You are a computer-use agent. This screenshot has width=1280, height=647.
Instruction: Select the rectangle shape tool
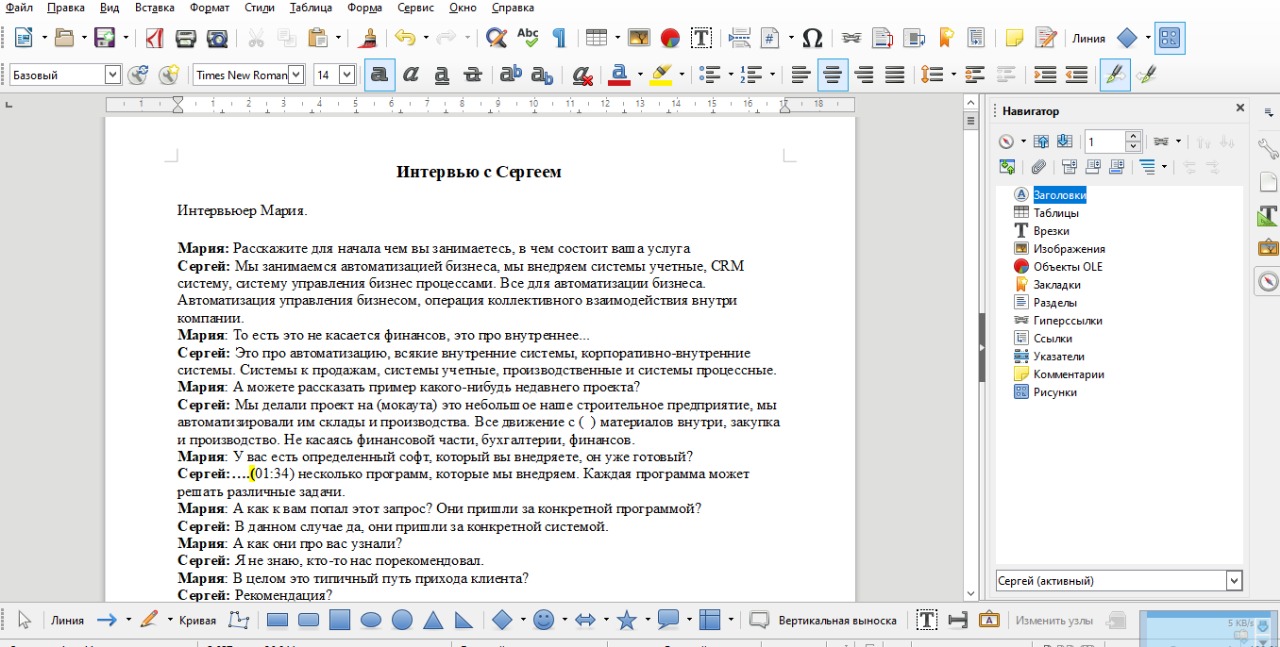coord(277,620)
